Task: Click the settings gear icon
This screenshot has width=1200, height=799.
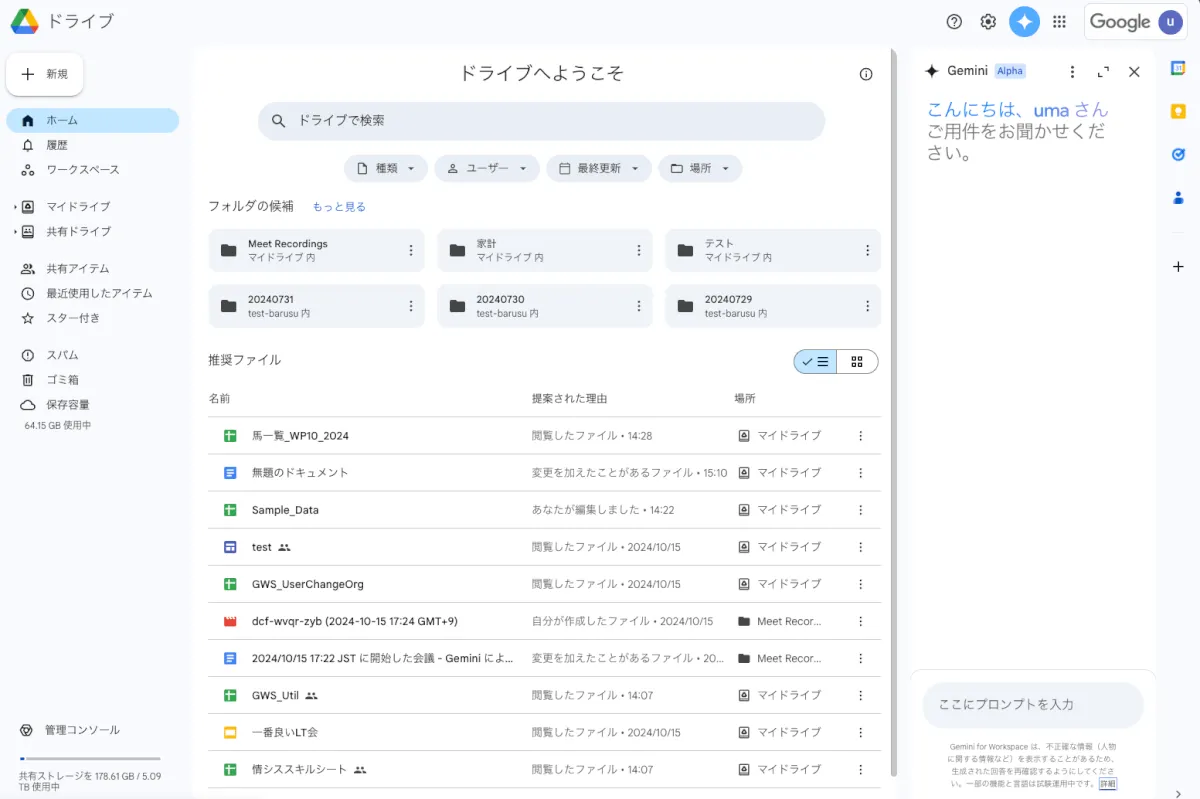Action: (988, 22)
